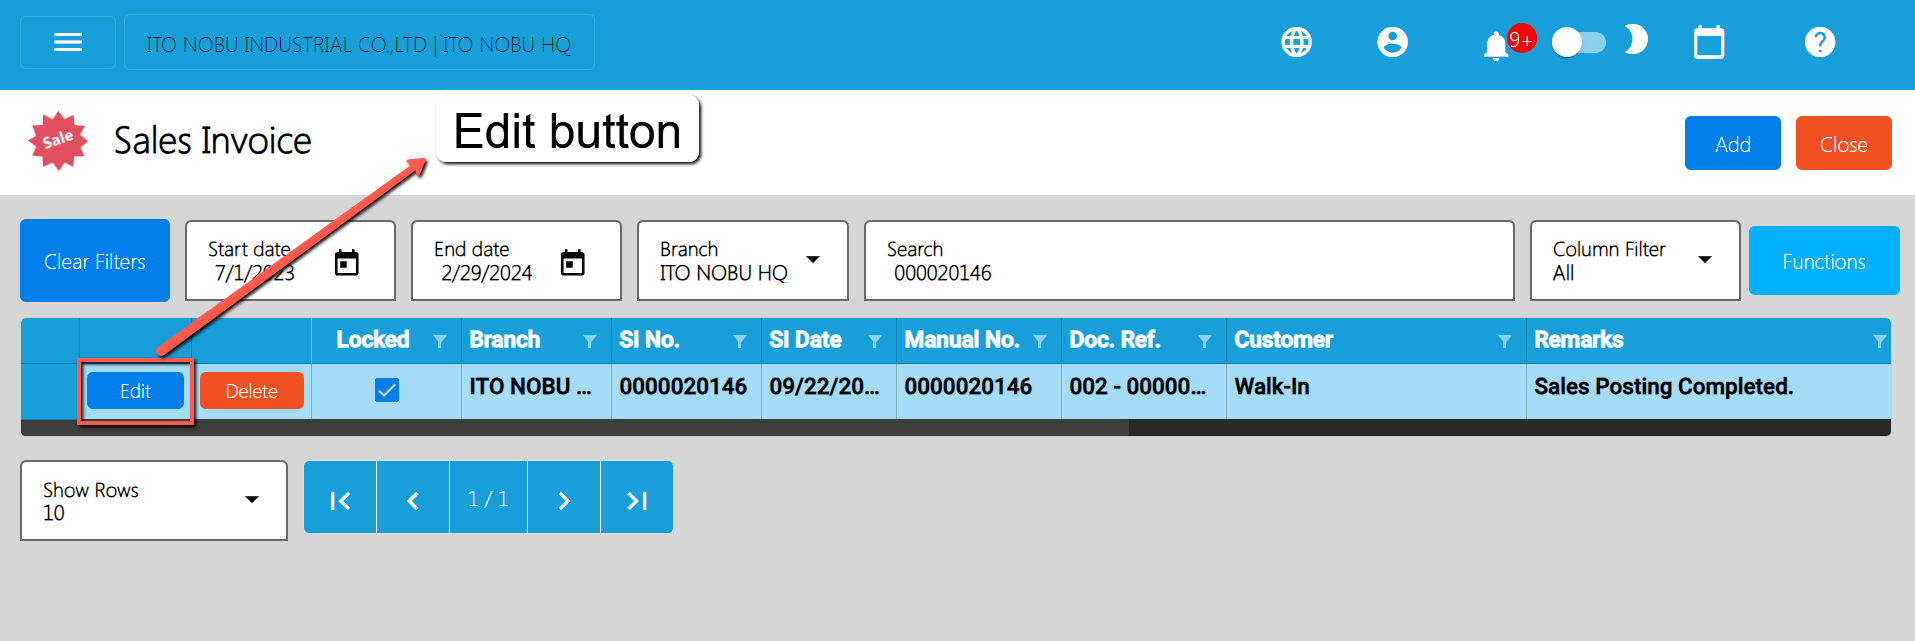The width and height of the screenshot is (1915, 641).
Task: Click the calendar icon in top bar
Action: coord(1708,43)
